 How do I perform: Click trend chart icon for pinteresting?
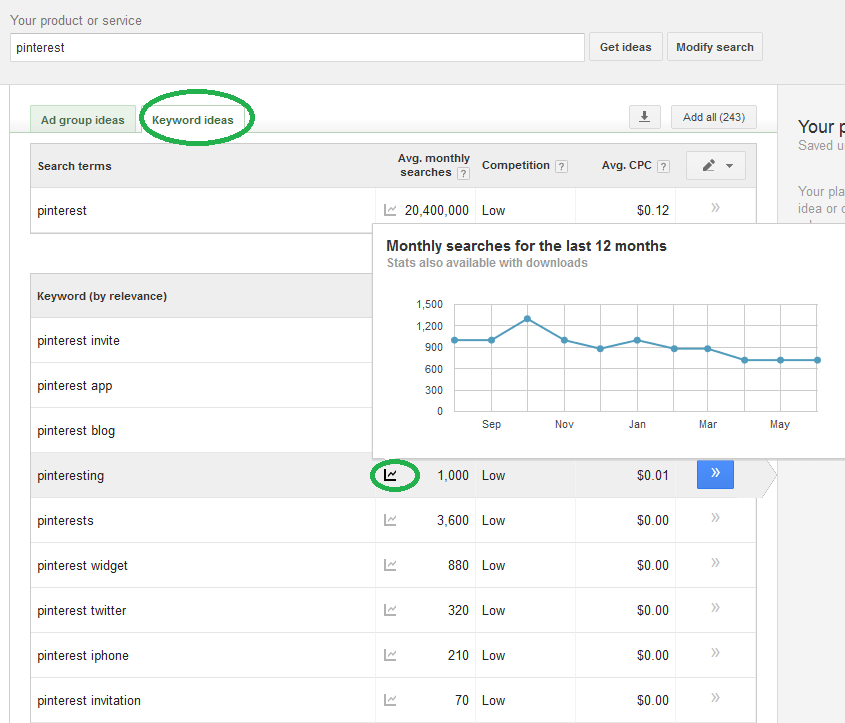(390, 475)
